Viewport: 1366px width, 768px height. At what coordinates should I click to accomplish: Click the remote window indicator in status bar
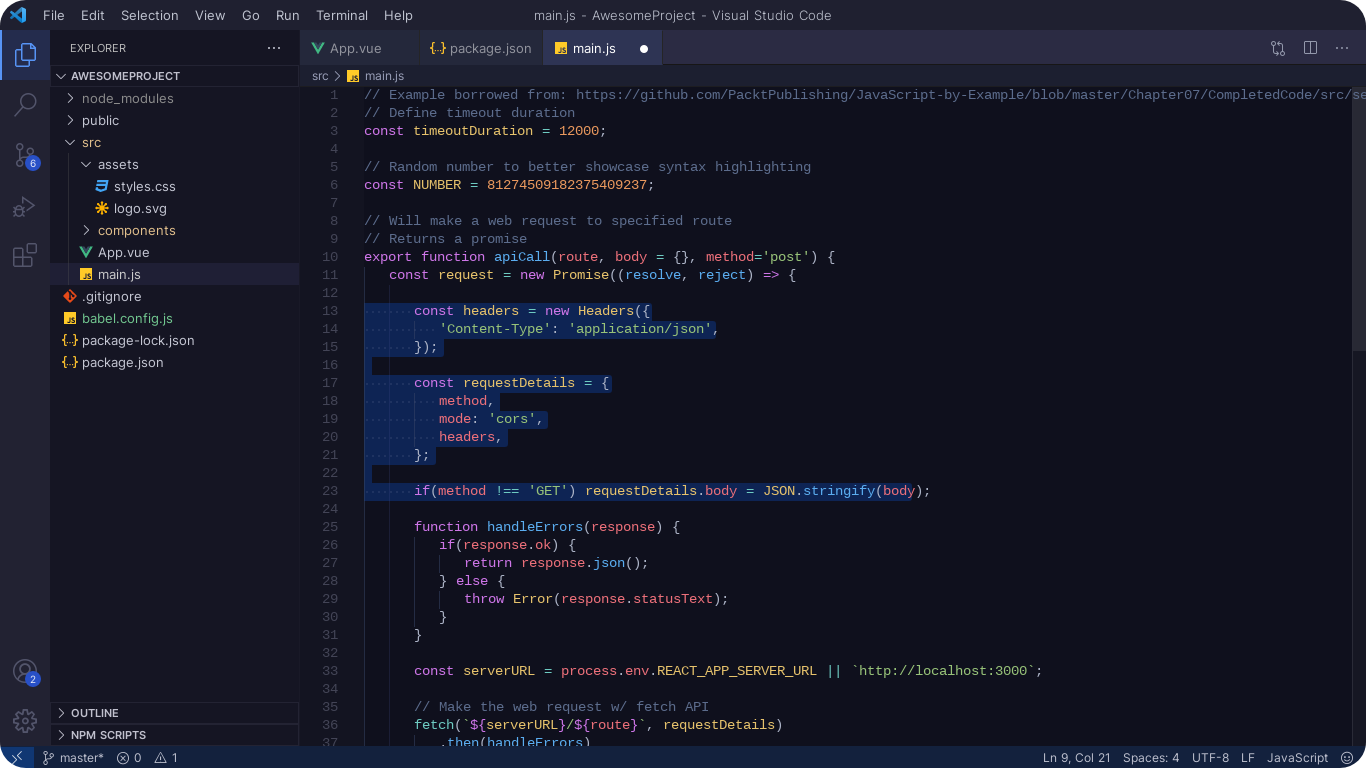17,757
